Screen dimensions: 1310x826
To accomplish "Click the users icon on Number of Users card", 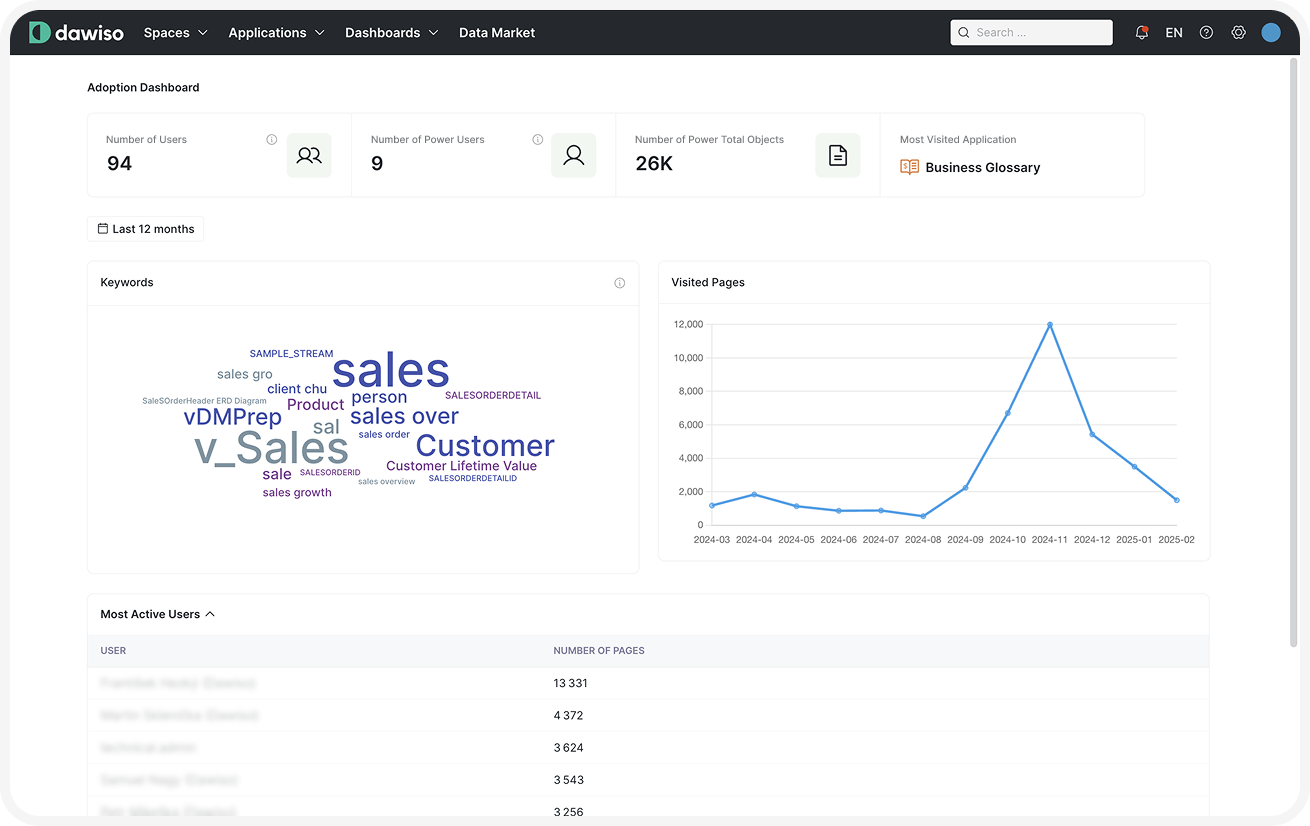I will click(308, 155).
